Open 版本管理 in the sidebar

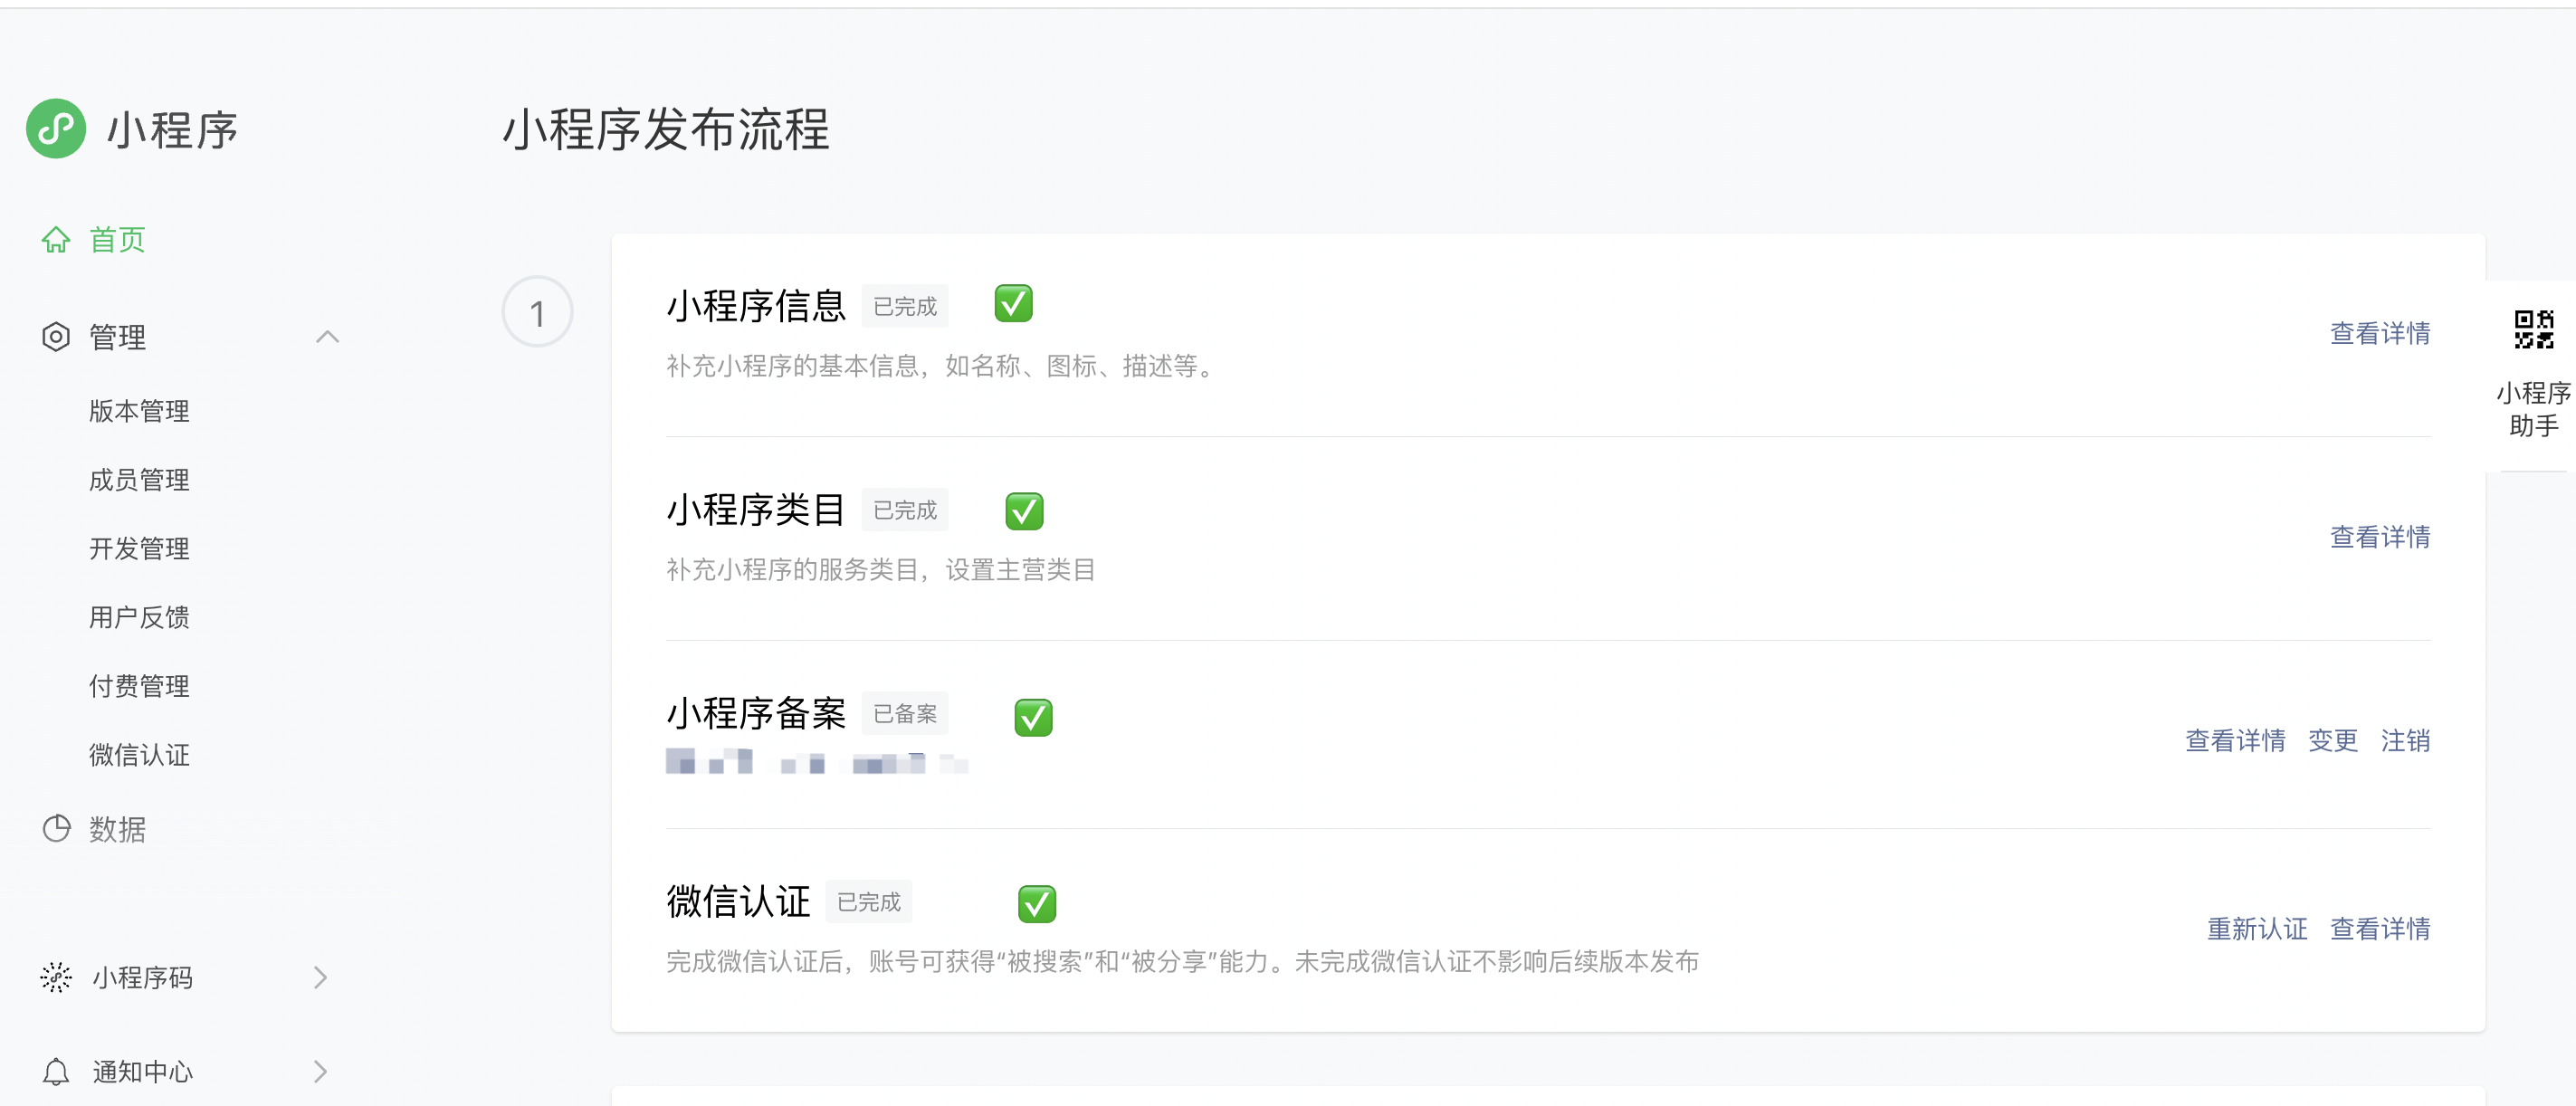click(x=139, y=411)
